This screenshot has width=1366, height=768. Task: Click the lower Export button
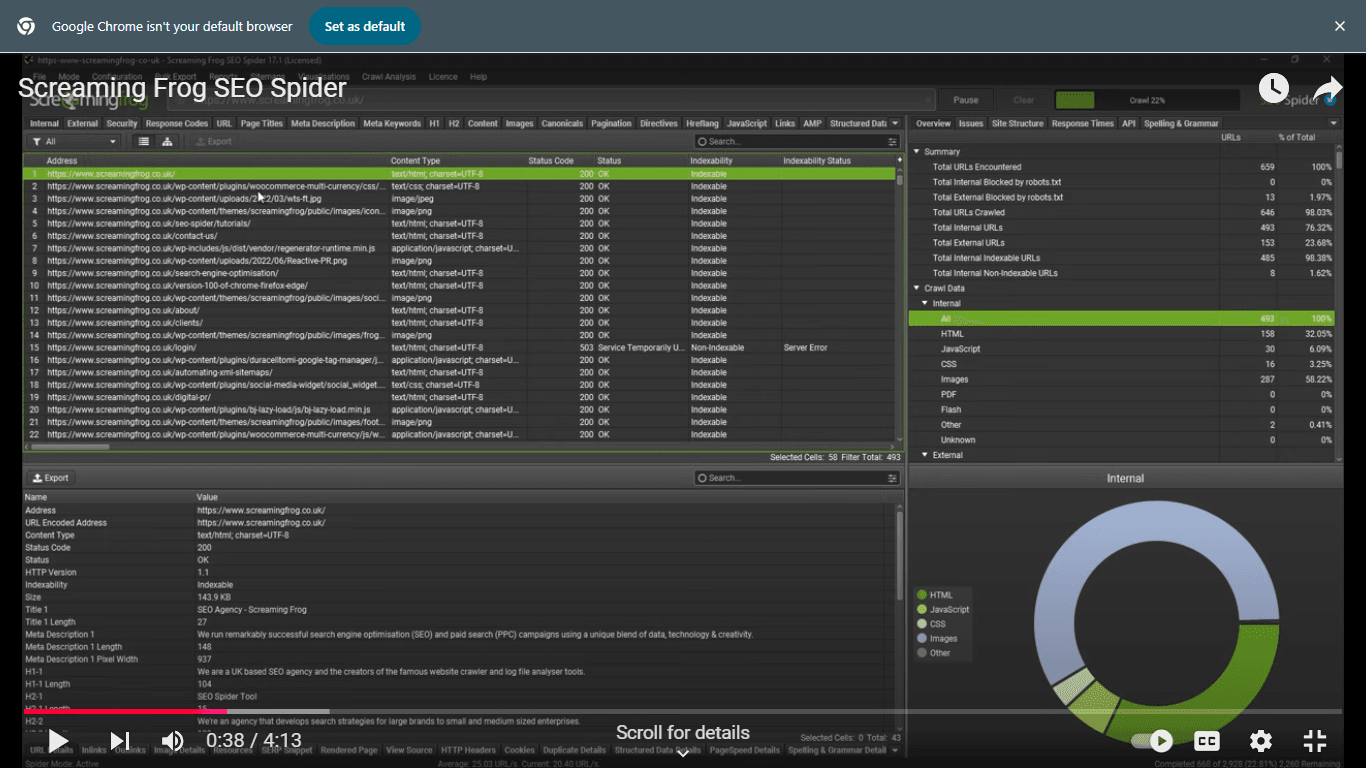click(51, 478)
